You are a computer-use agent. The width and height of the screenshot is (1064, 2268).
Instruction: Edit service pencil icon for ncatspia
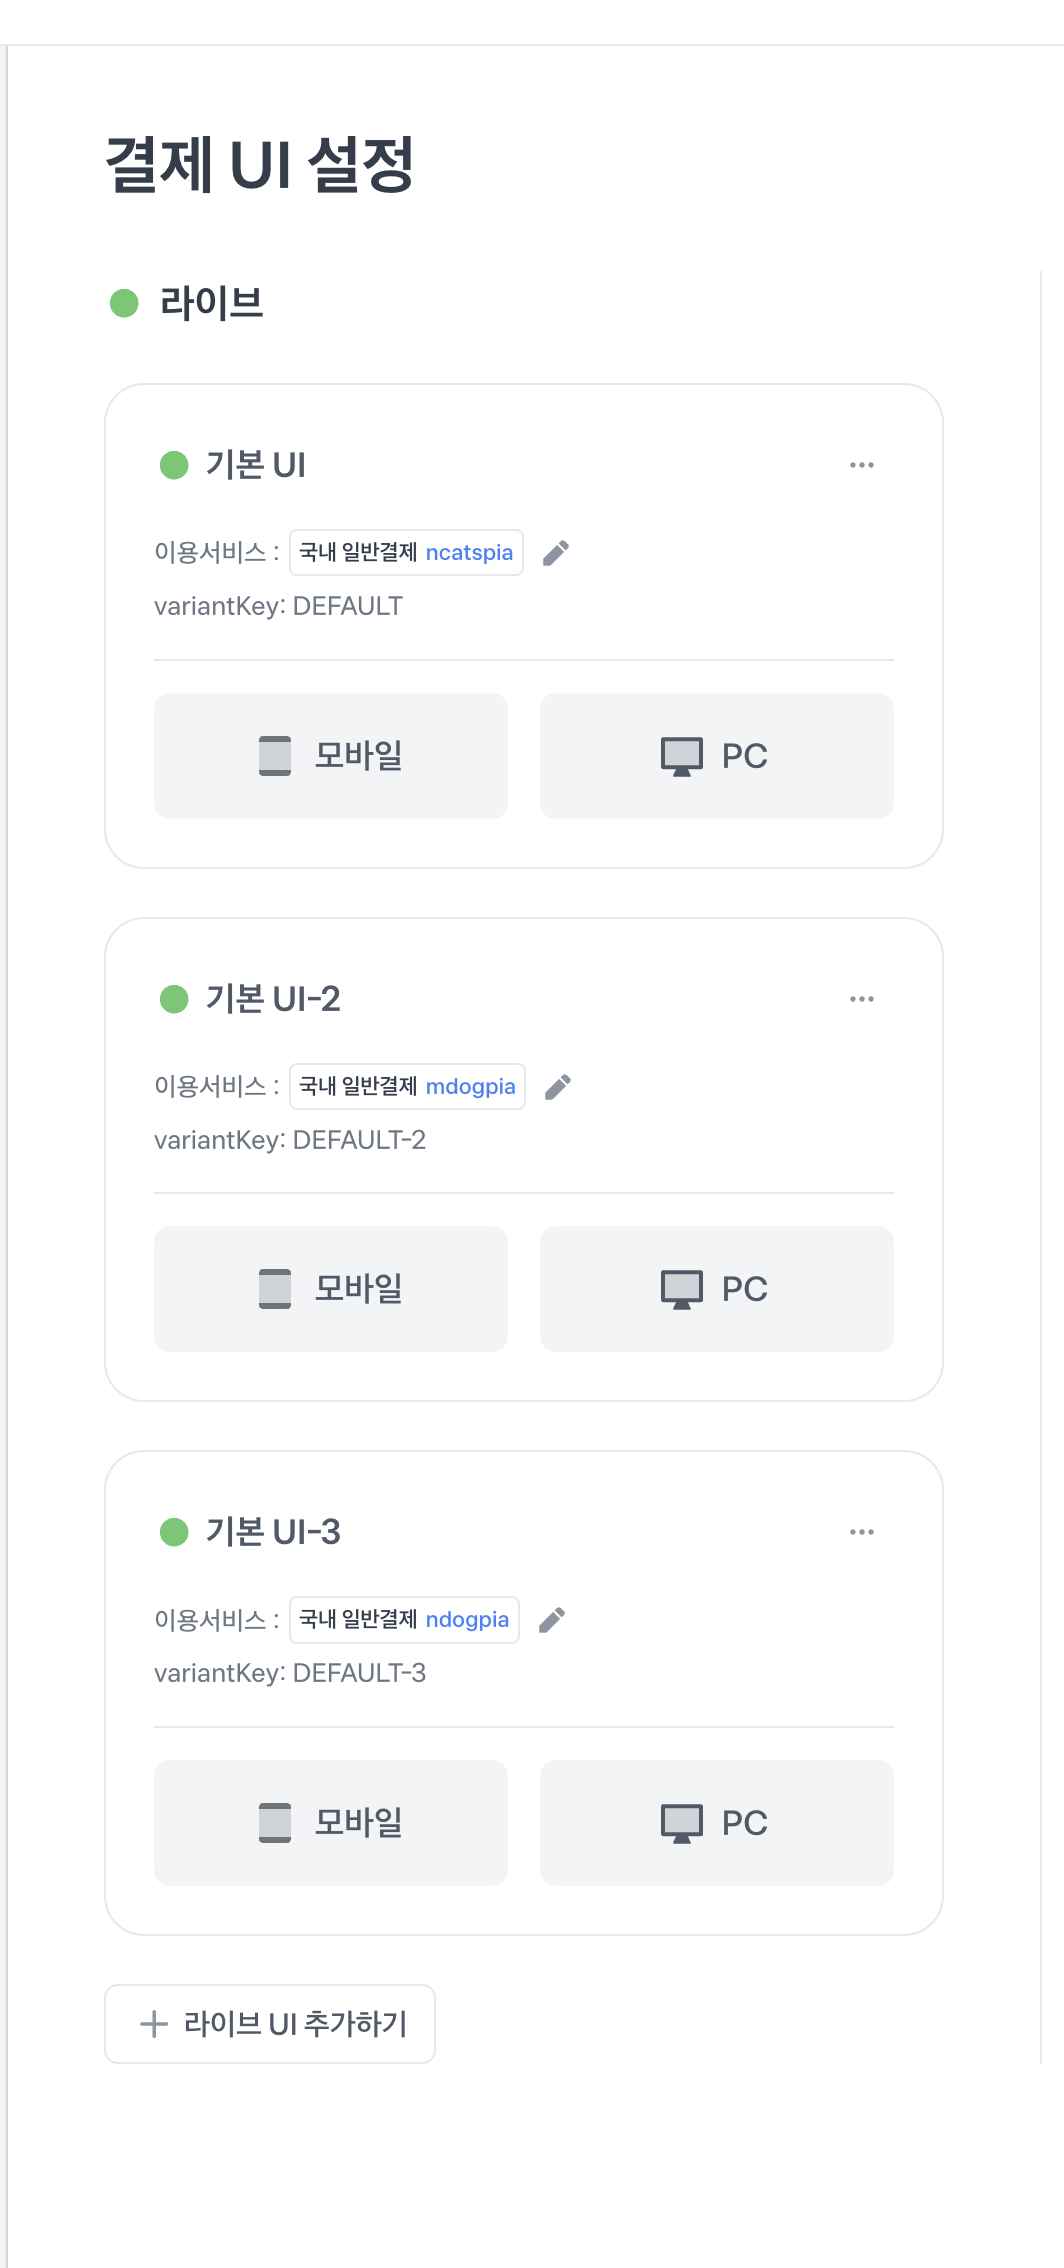pos(556,553)
